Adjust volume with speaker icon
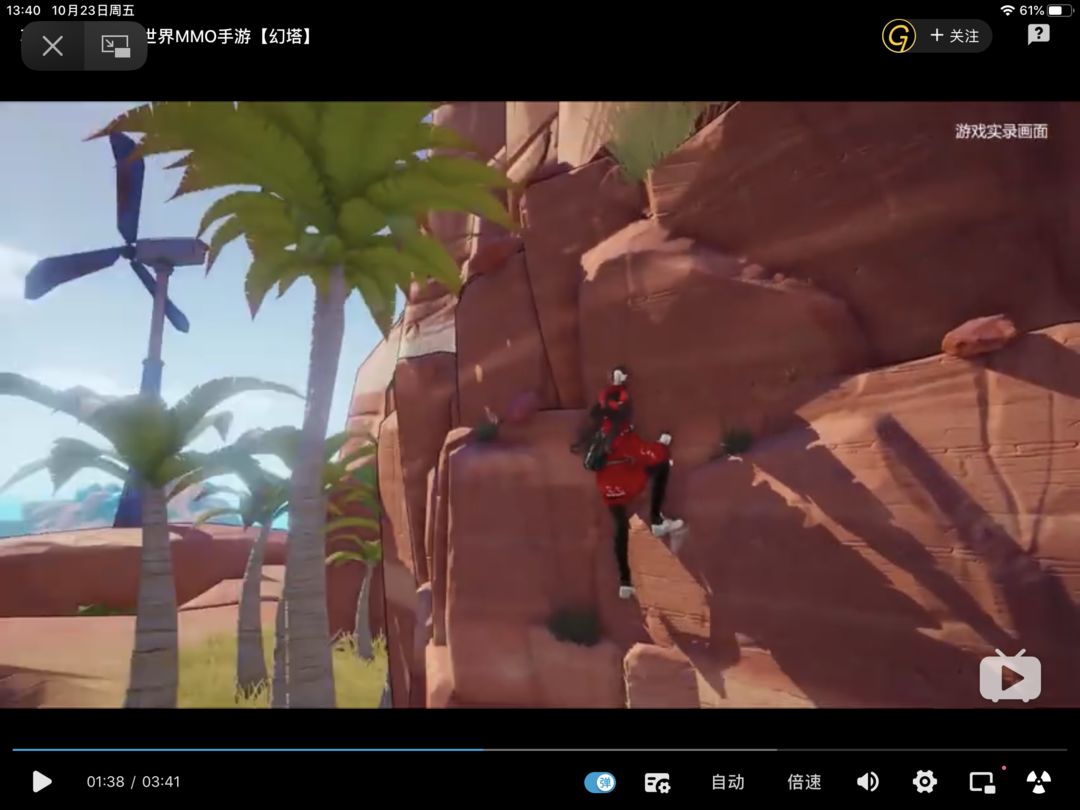Viewport: 1080px width, 810px height. pyautogui.click(x=867, y=782)
